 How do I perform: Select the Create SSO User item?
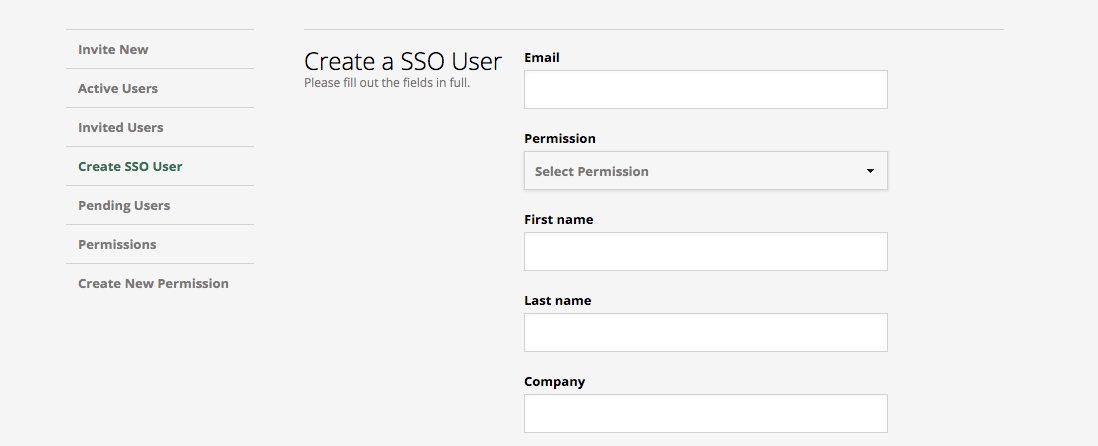130,167
